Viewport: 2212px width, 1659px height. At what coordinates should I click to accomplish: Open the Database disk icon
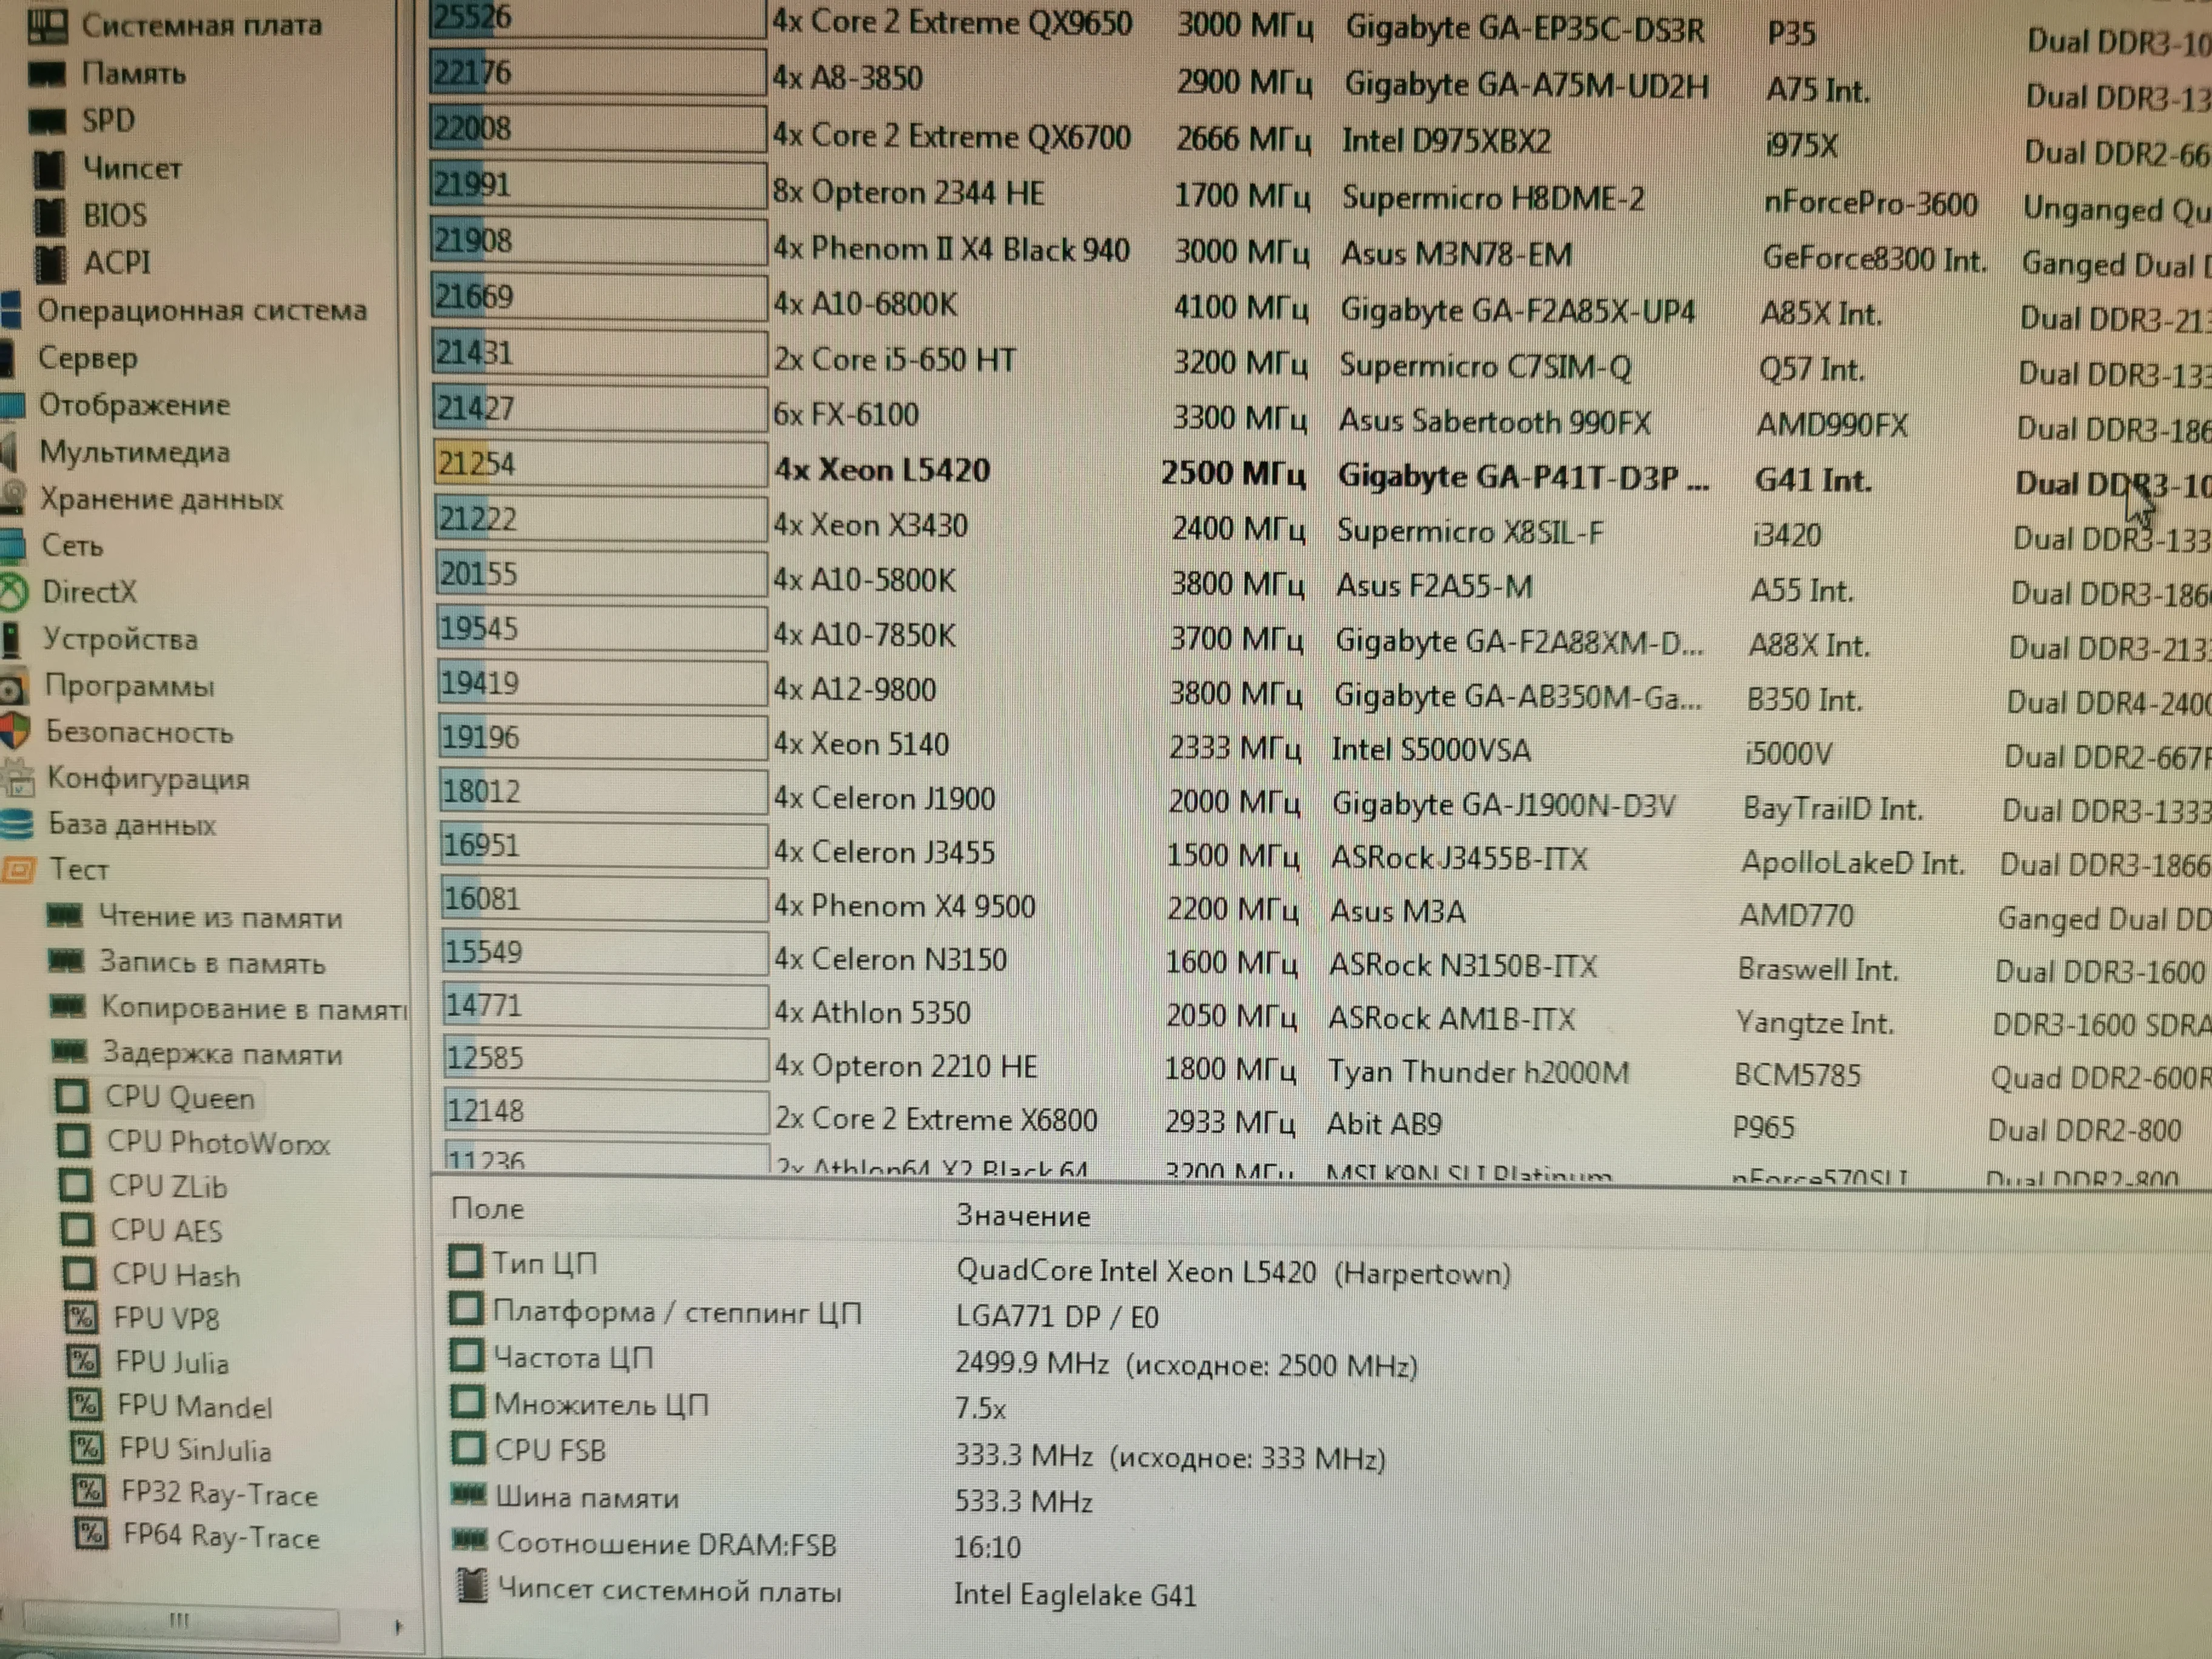point(17,824)
